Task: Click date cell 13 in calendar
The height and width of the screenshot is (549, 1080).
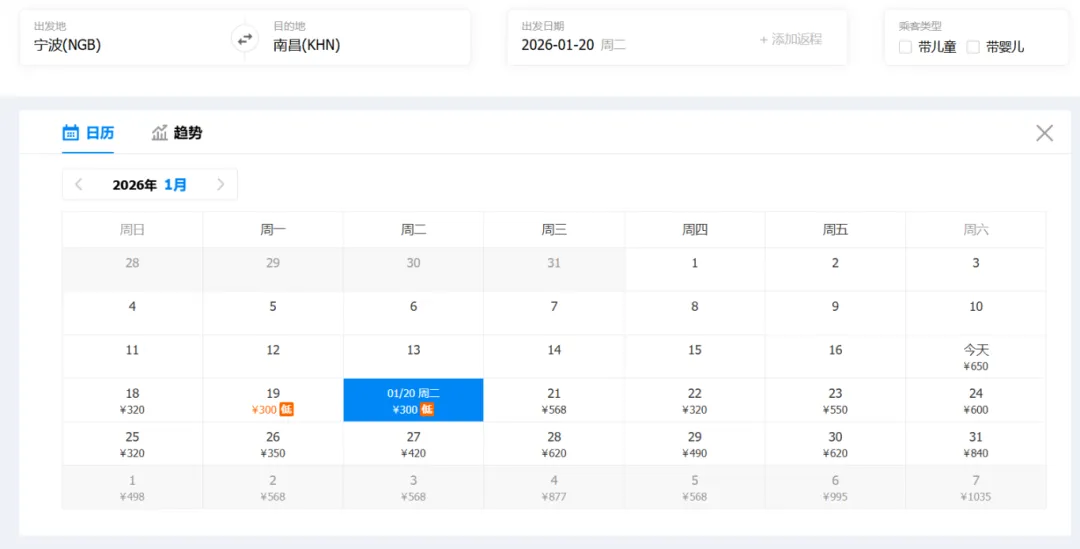Action: (x=413, y=357)
